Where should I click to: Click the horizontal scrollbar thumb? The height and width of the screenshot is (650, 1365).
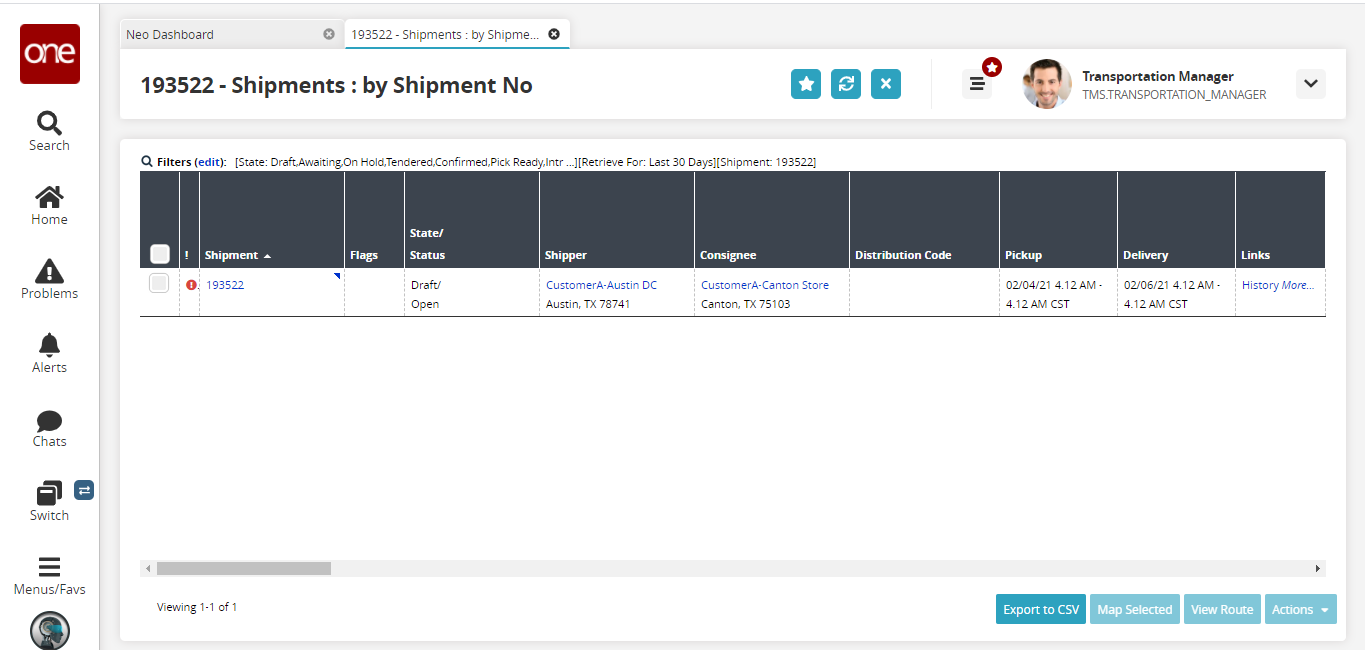243,568
